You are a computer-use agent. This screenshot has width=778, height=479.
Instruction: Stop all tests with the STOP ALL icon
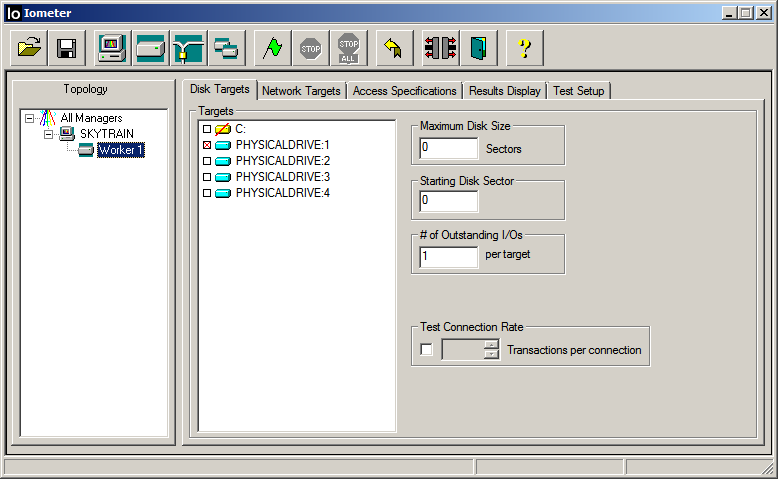click(349, 48)
